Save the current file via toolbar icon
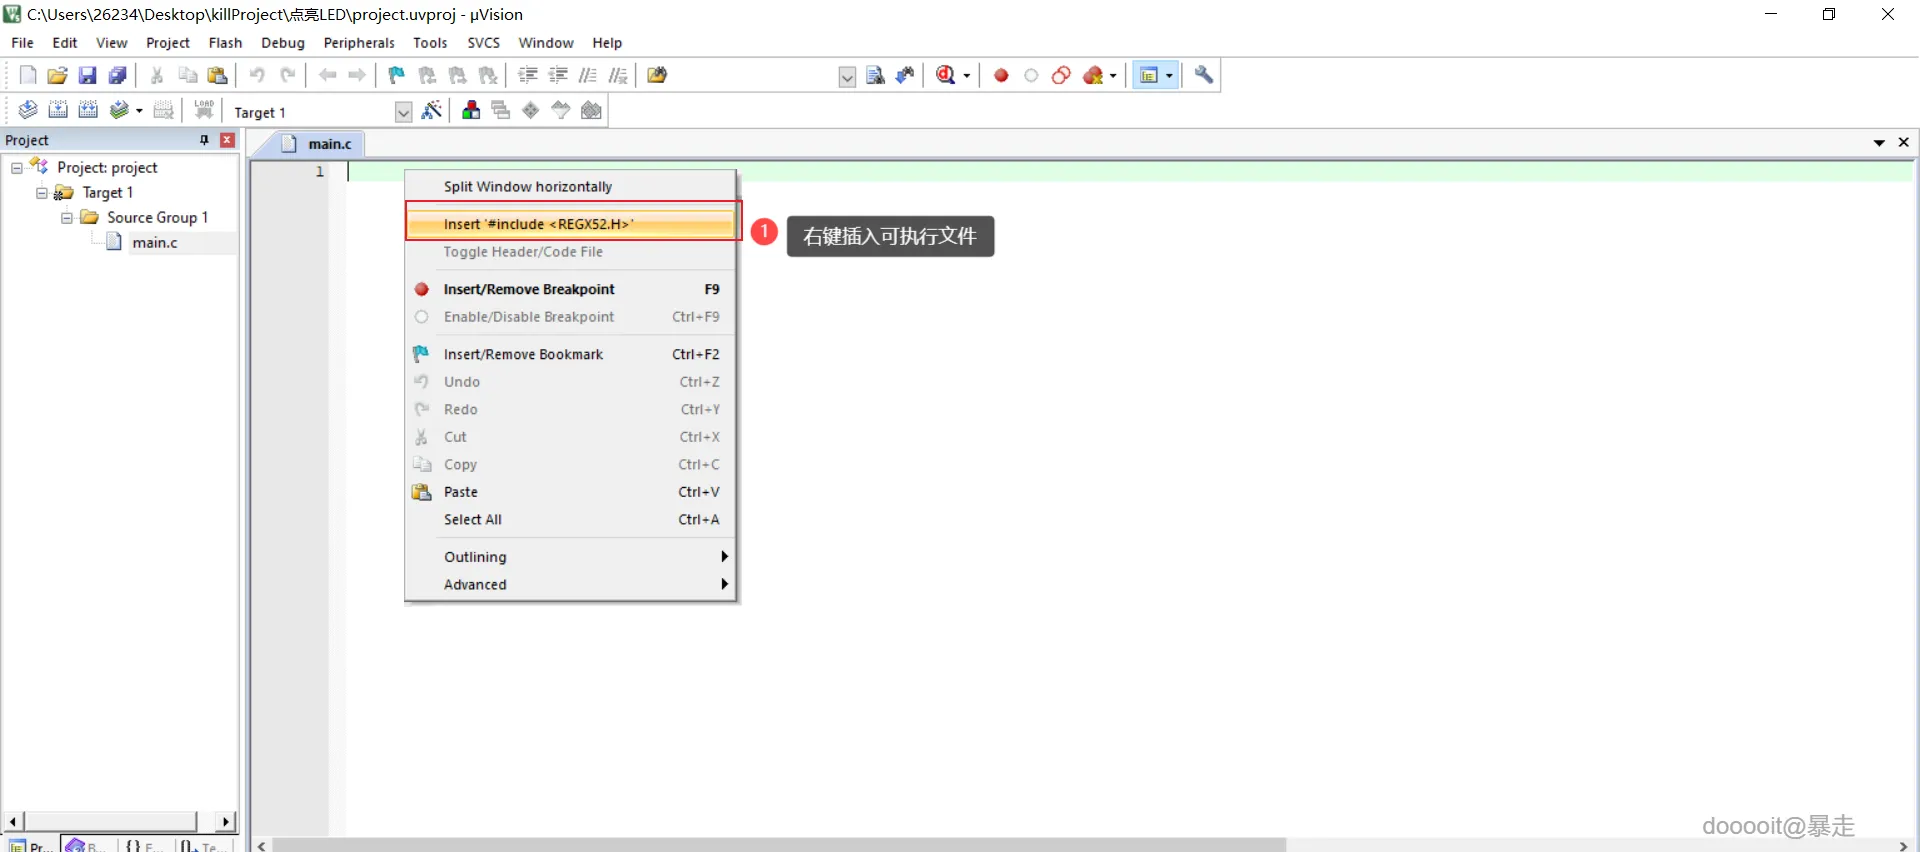1920x852 pixels. (88, 75)
